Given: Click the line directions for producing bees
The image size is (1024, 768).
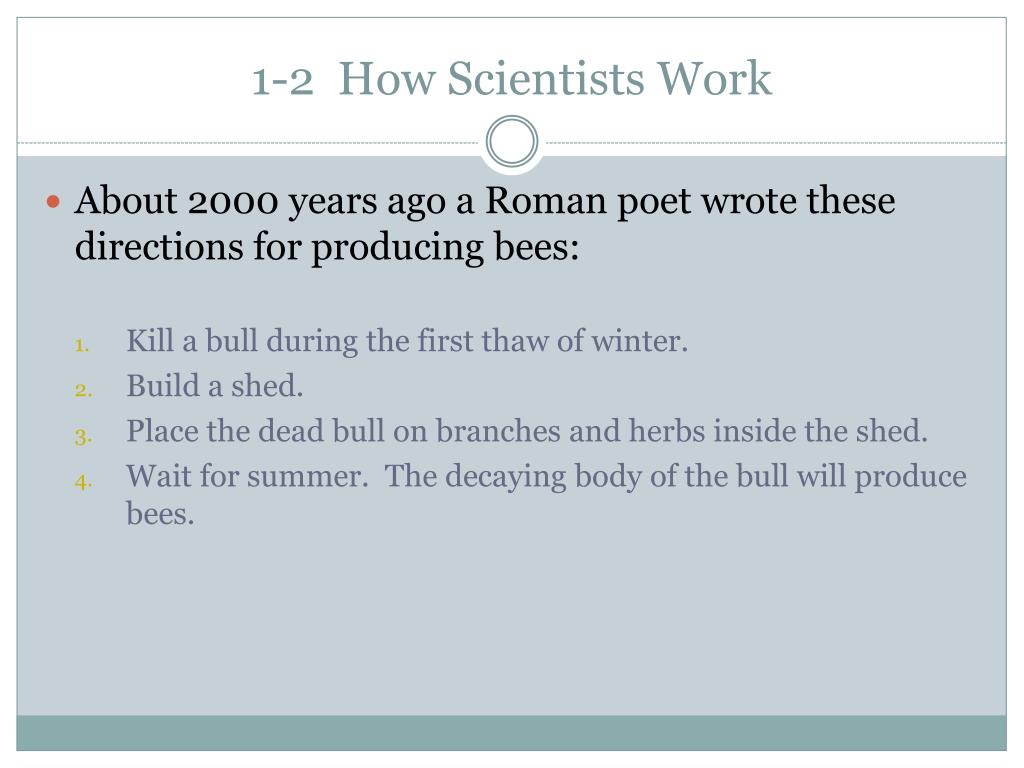Looking at the screenshot, I should click(327, 248).
